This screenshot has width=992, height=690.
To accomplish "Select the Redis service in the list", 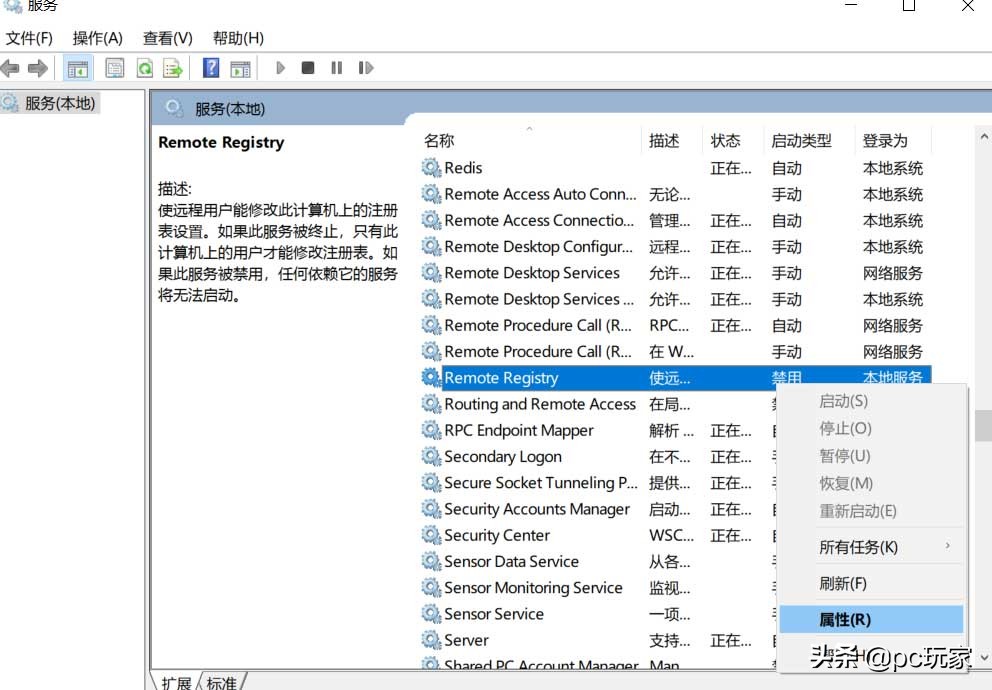I will click(x=465, y=167).
